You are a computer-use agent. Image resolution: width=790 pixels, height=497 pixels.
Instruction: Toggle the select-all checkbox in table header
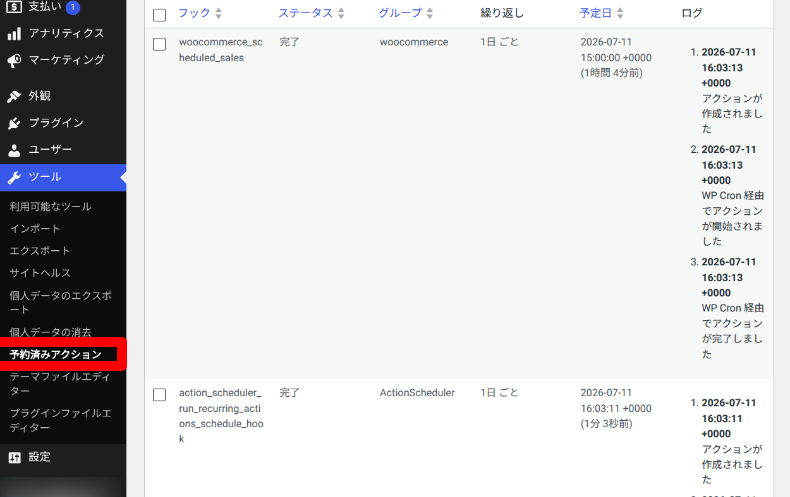pyautogui.click(x=159, y=15)
